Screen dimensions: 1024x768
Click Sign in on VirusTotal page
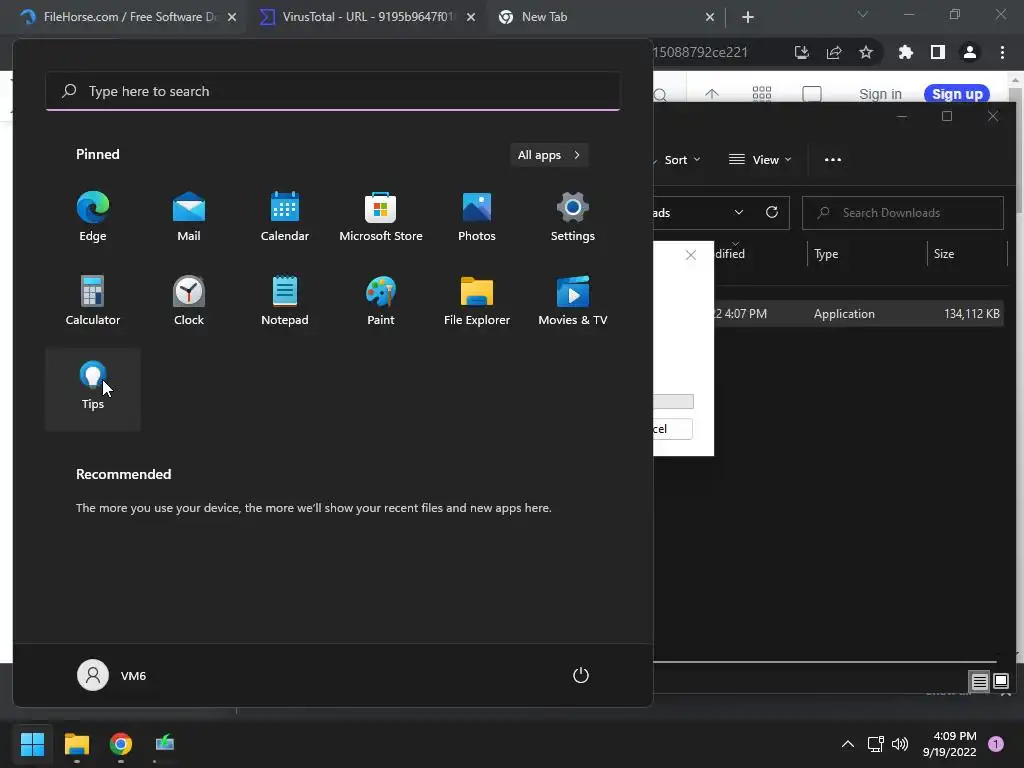point(880,94)
